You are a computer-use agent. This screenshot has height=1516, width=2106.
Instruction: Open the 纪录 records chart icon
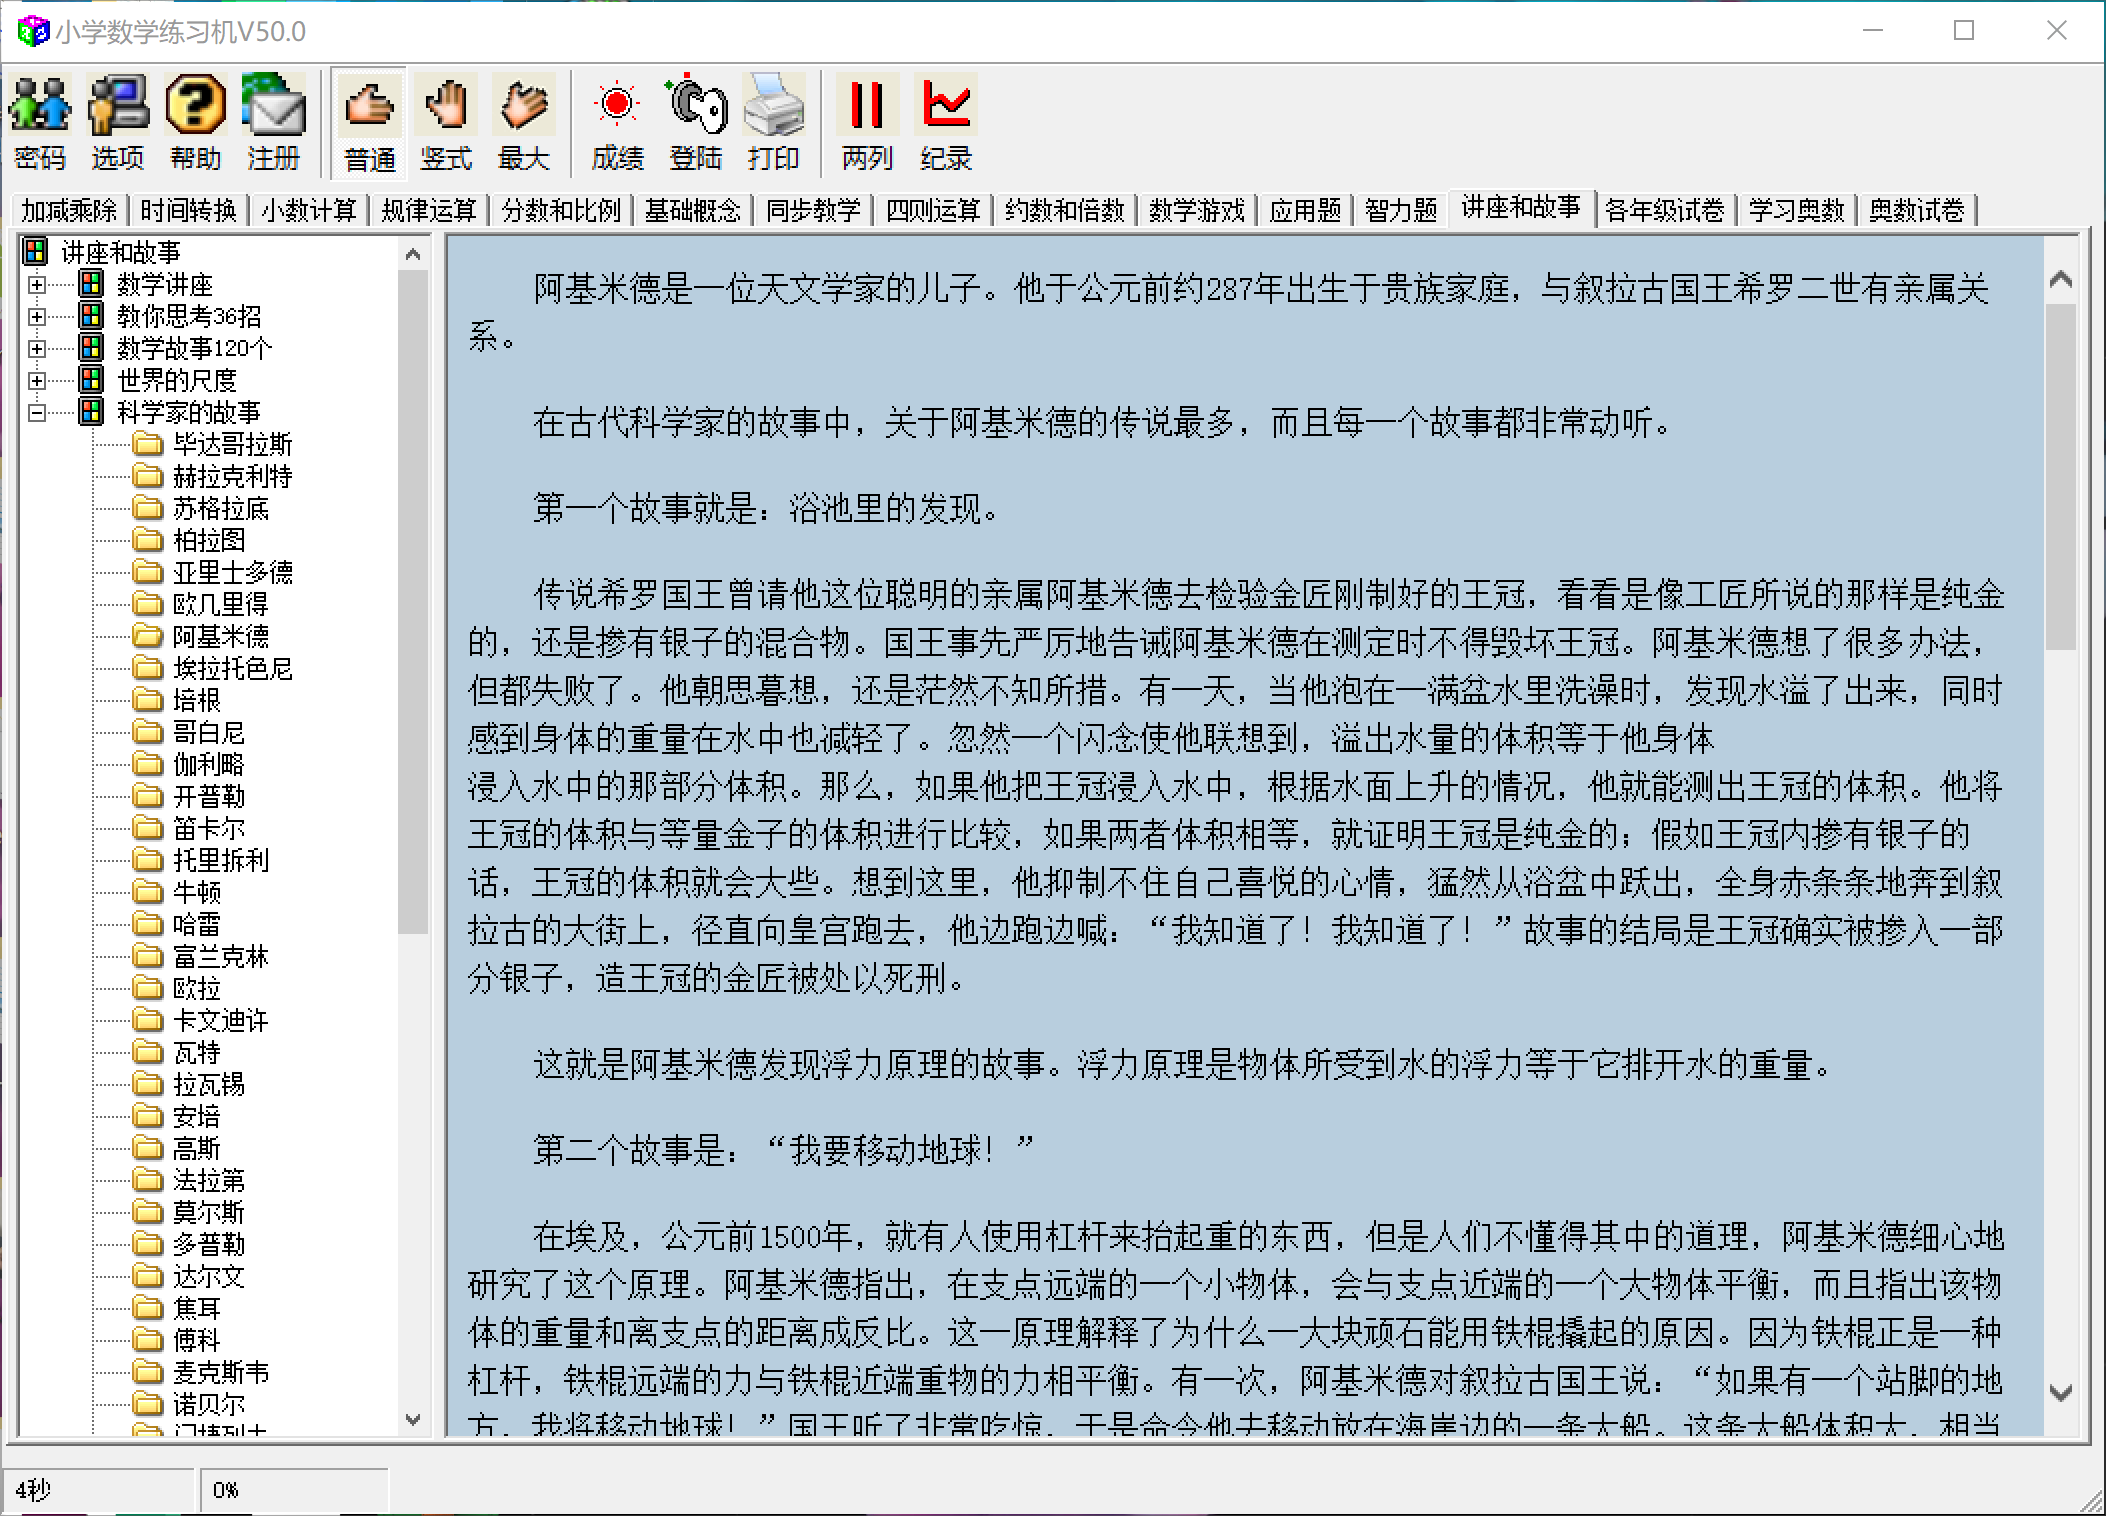pos(945,123)
